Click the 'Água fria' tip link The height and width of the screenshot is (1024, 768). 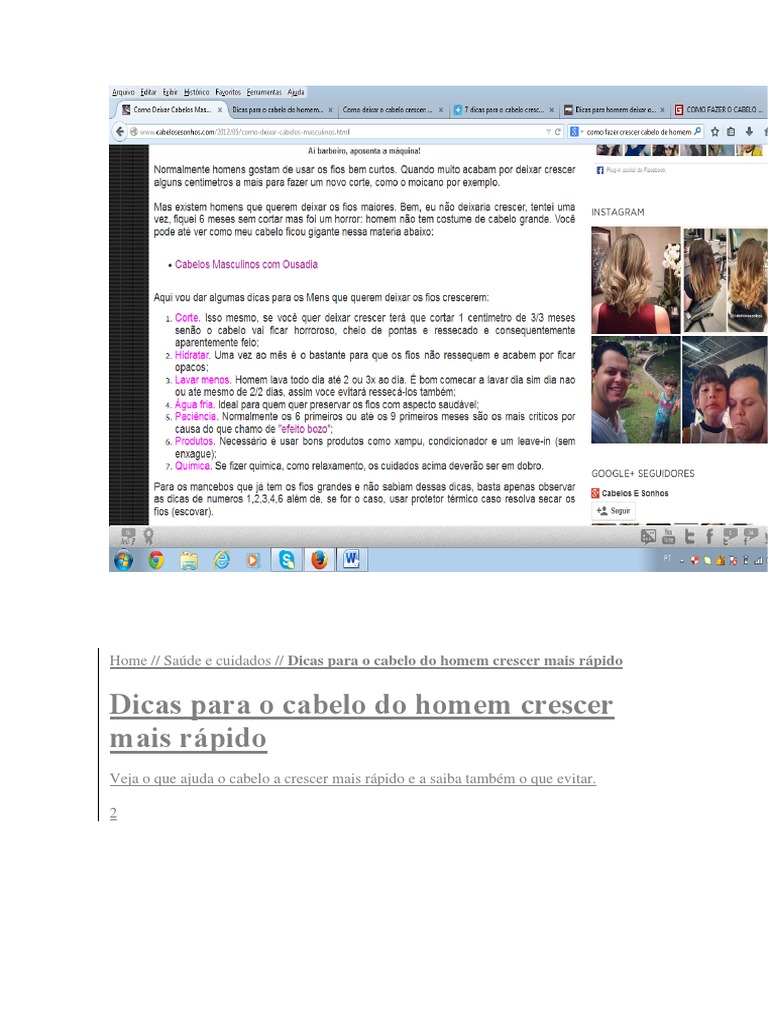click(x=194, y=404)
